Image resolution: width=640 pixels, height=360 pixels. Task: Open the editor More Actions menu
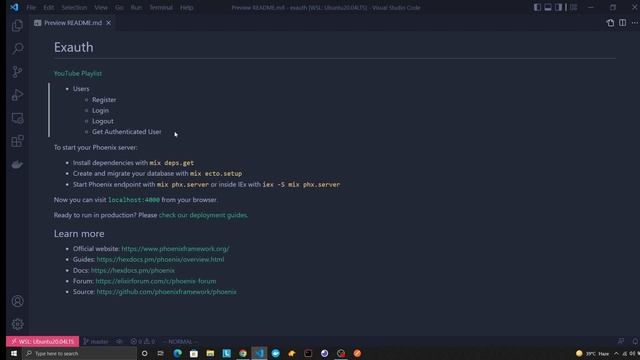(x=635, y=23)
